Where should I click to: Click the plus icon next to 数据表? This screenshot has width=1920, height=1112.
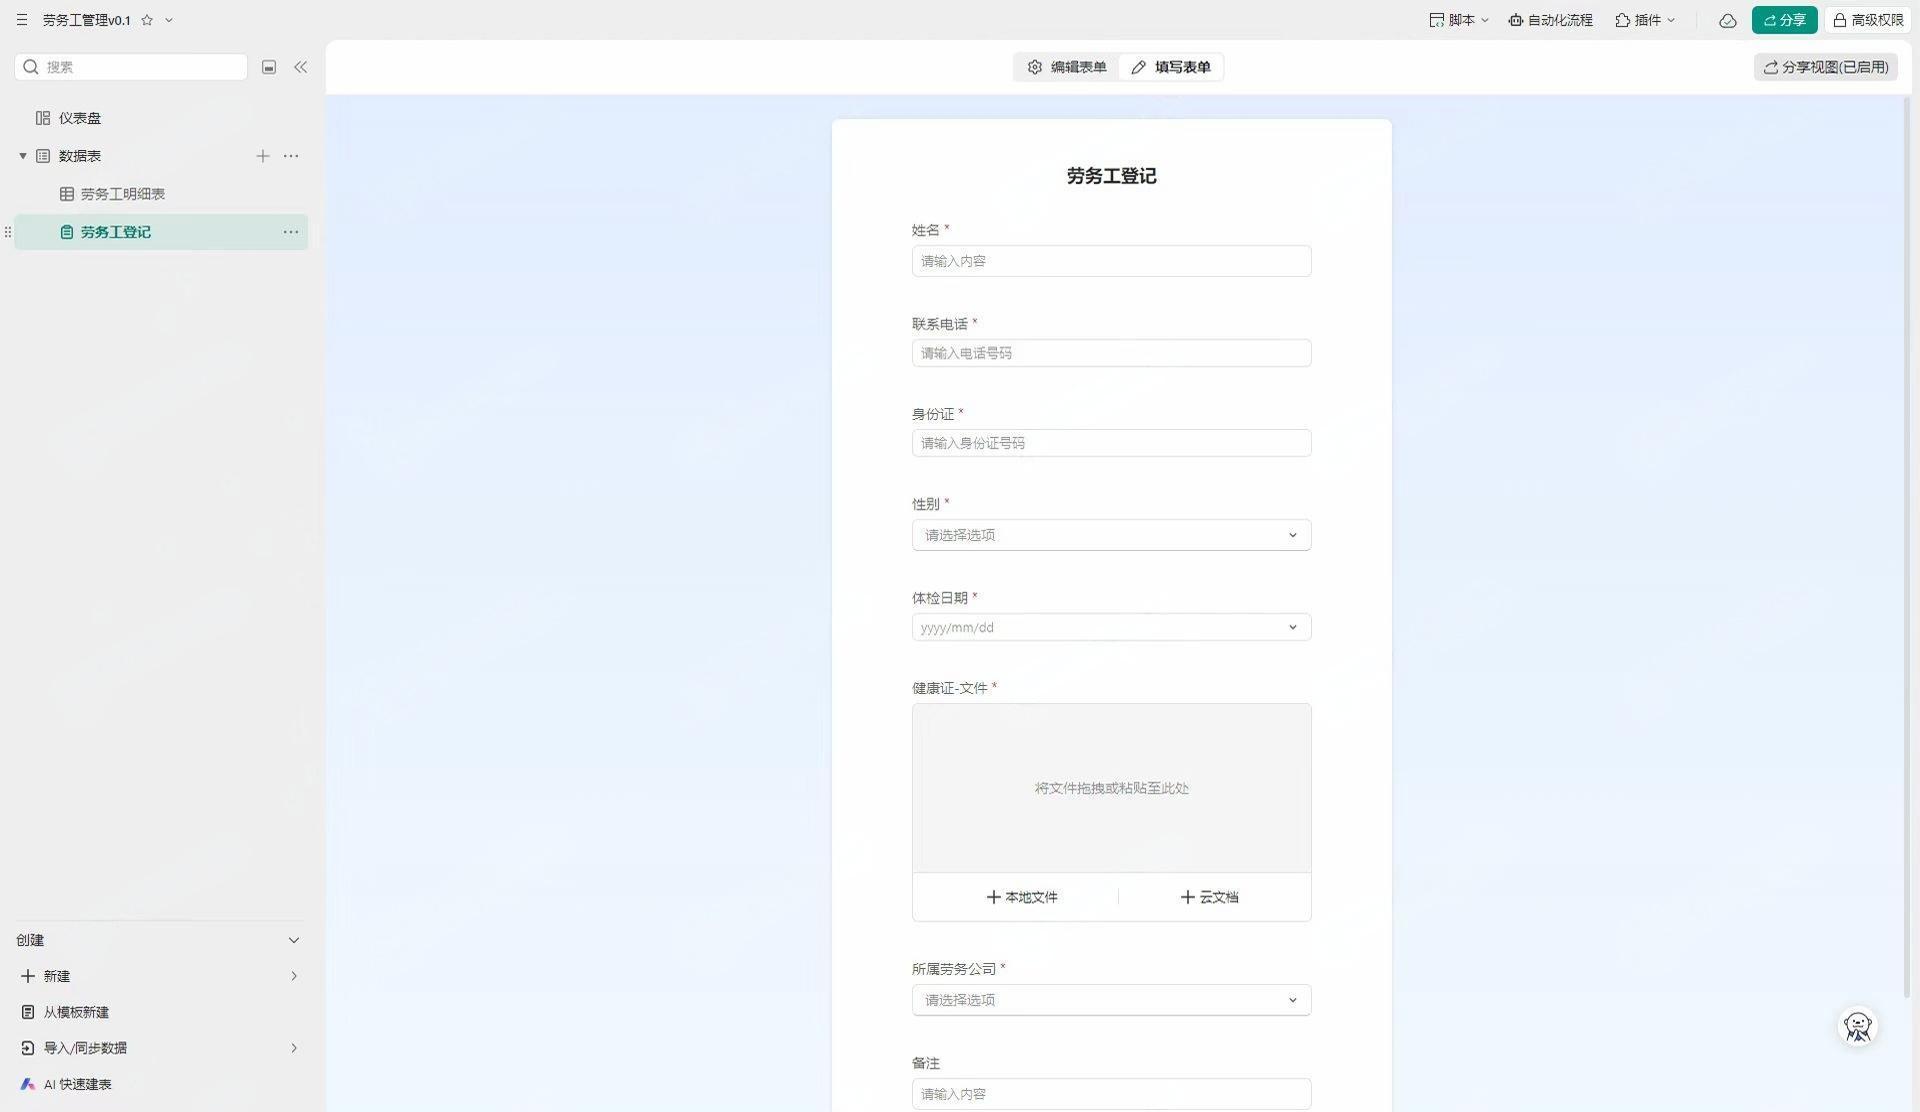262,156
